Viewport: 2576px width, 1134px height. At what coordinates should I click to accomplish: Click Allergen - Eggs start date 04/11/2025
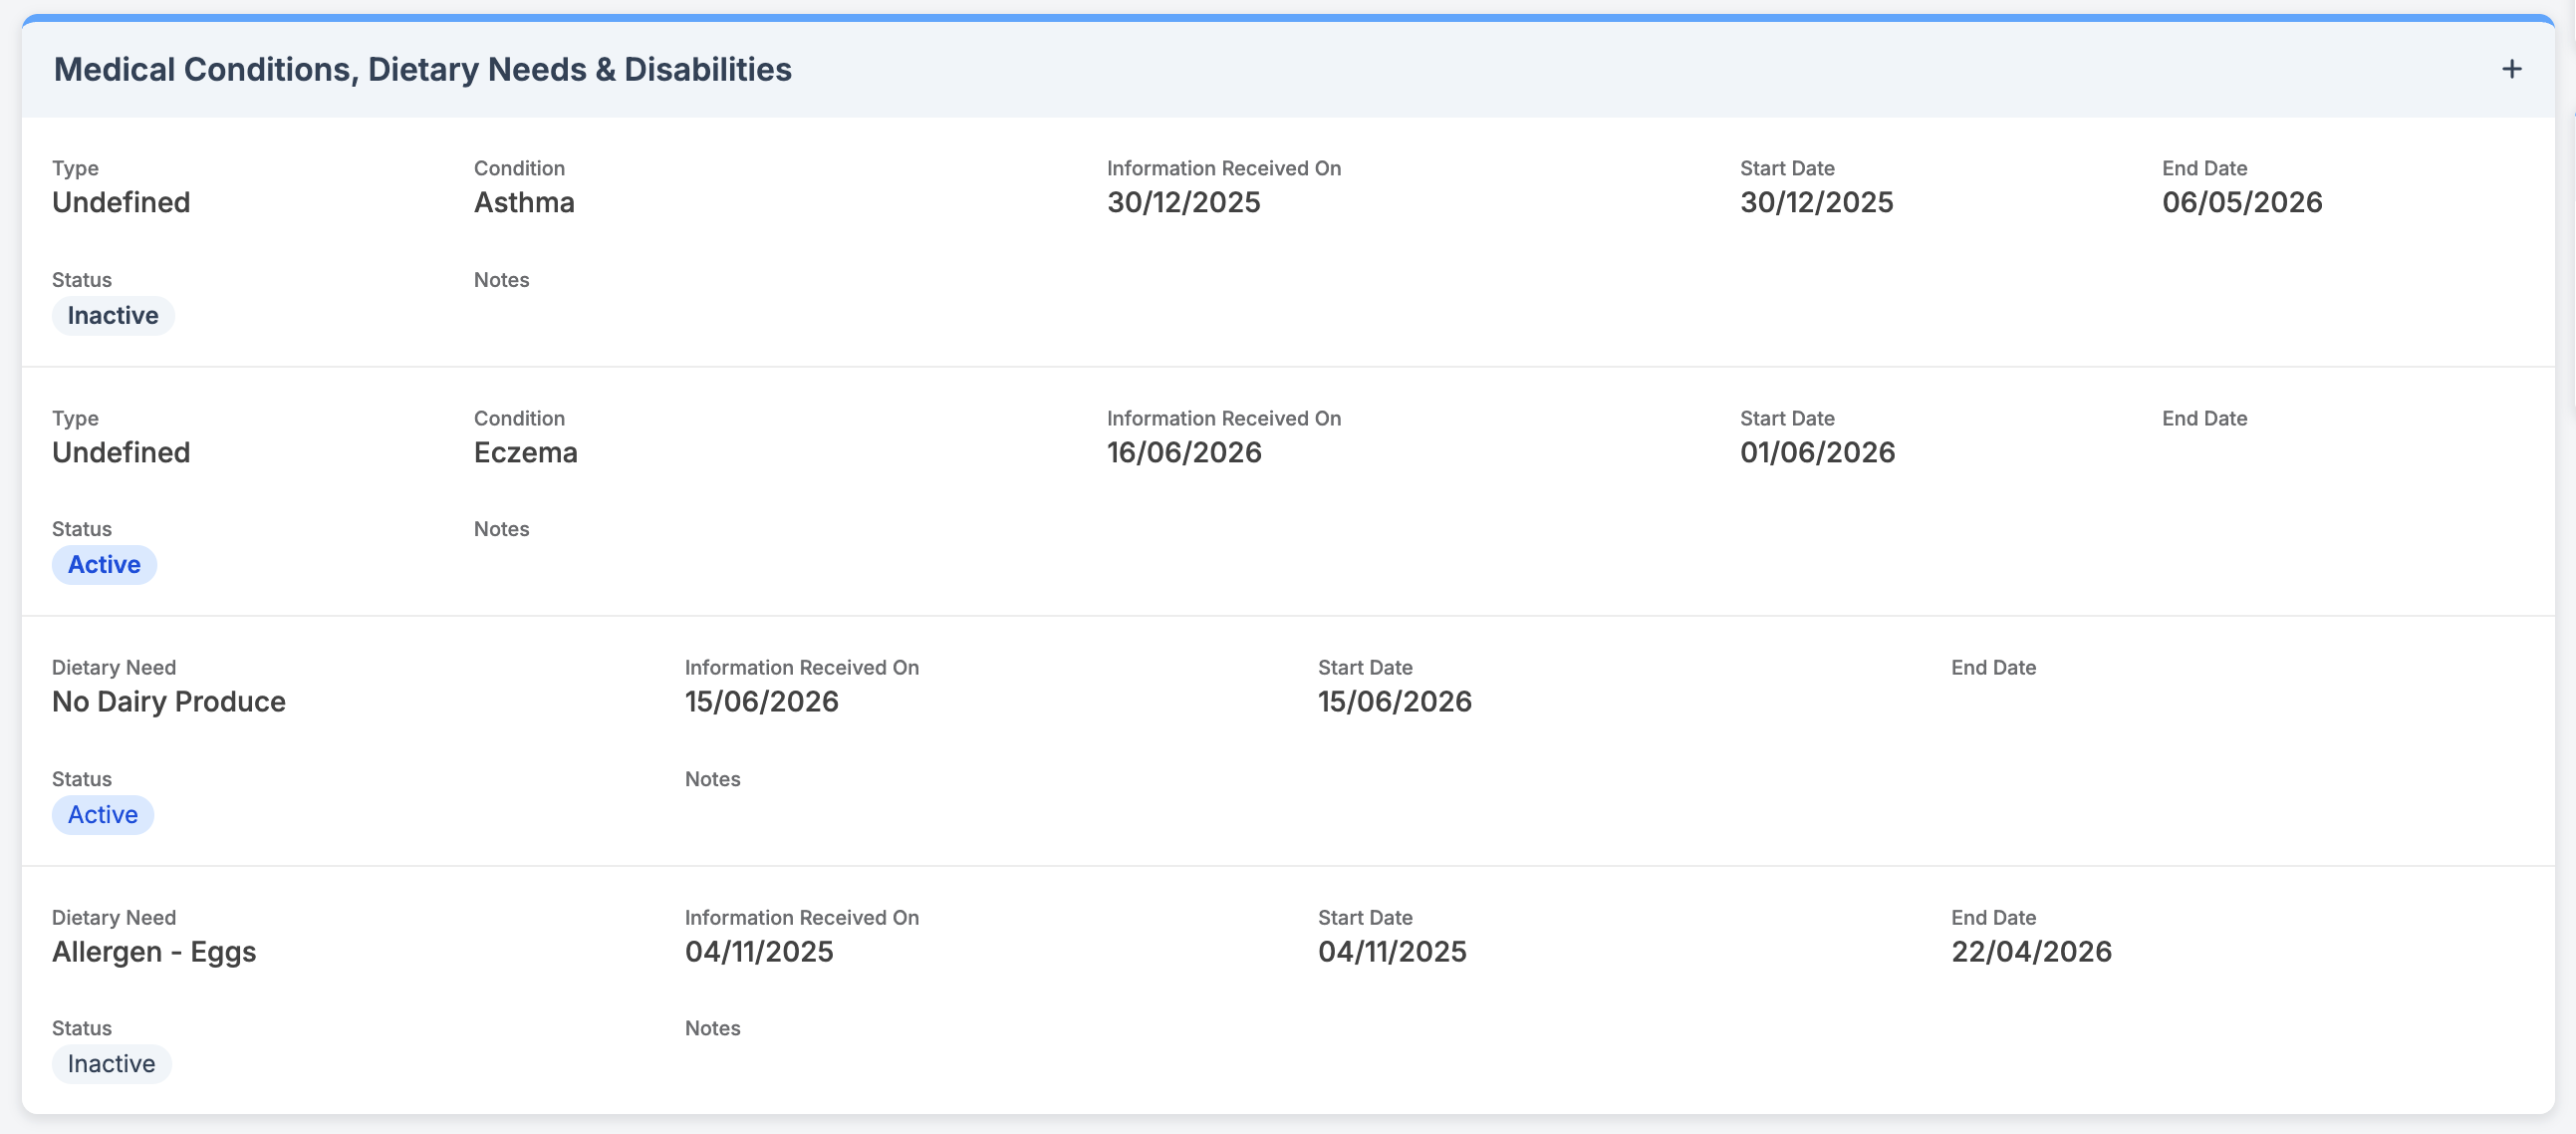[1392, 951]
